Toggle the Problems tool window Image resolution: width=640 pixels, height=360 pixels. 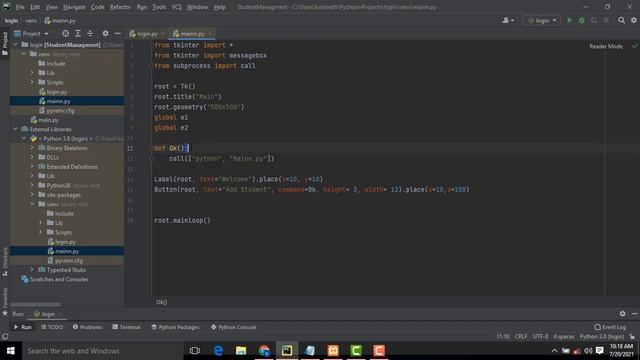tap(87, 327)
